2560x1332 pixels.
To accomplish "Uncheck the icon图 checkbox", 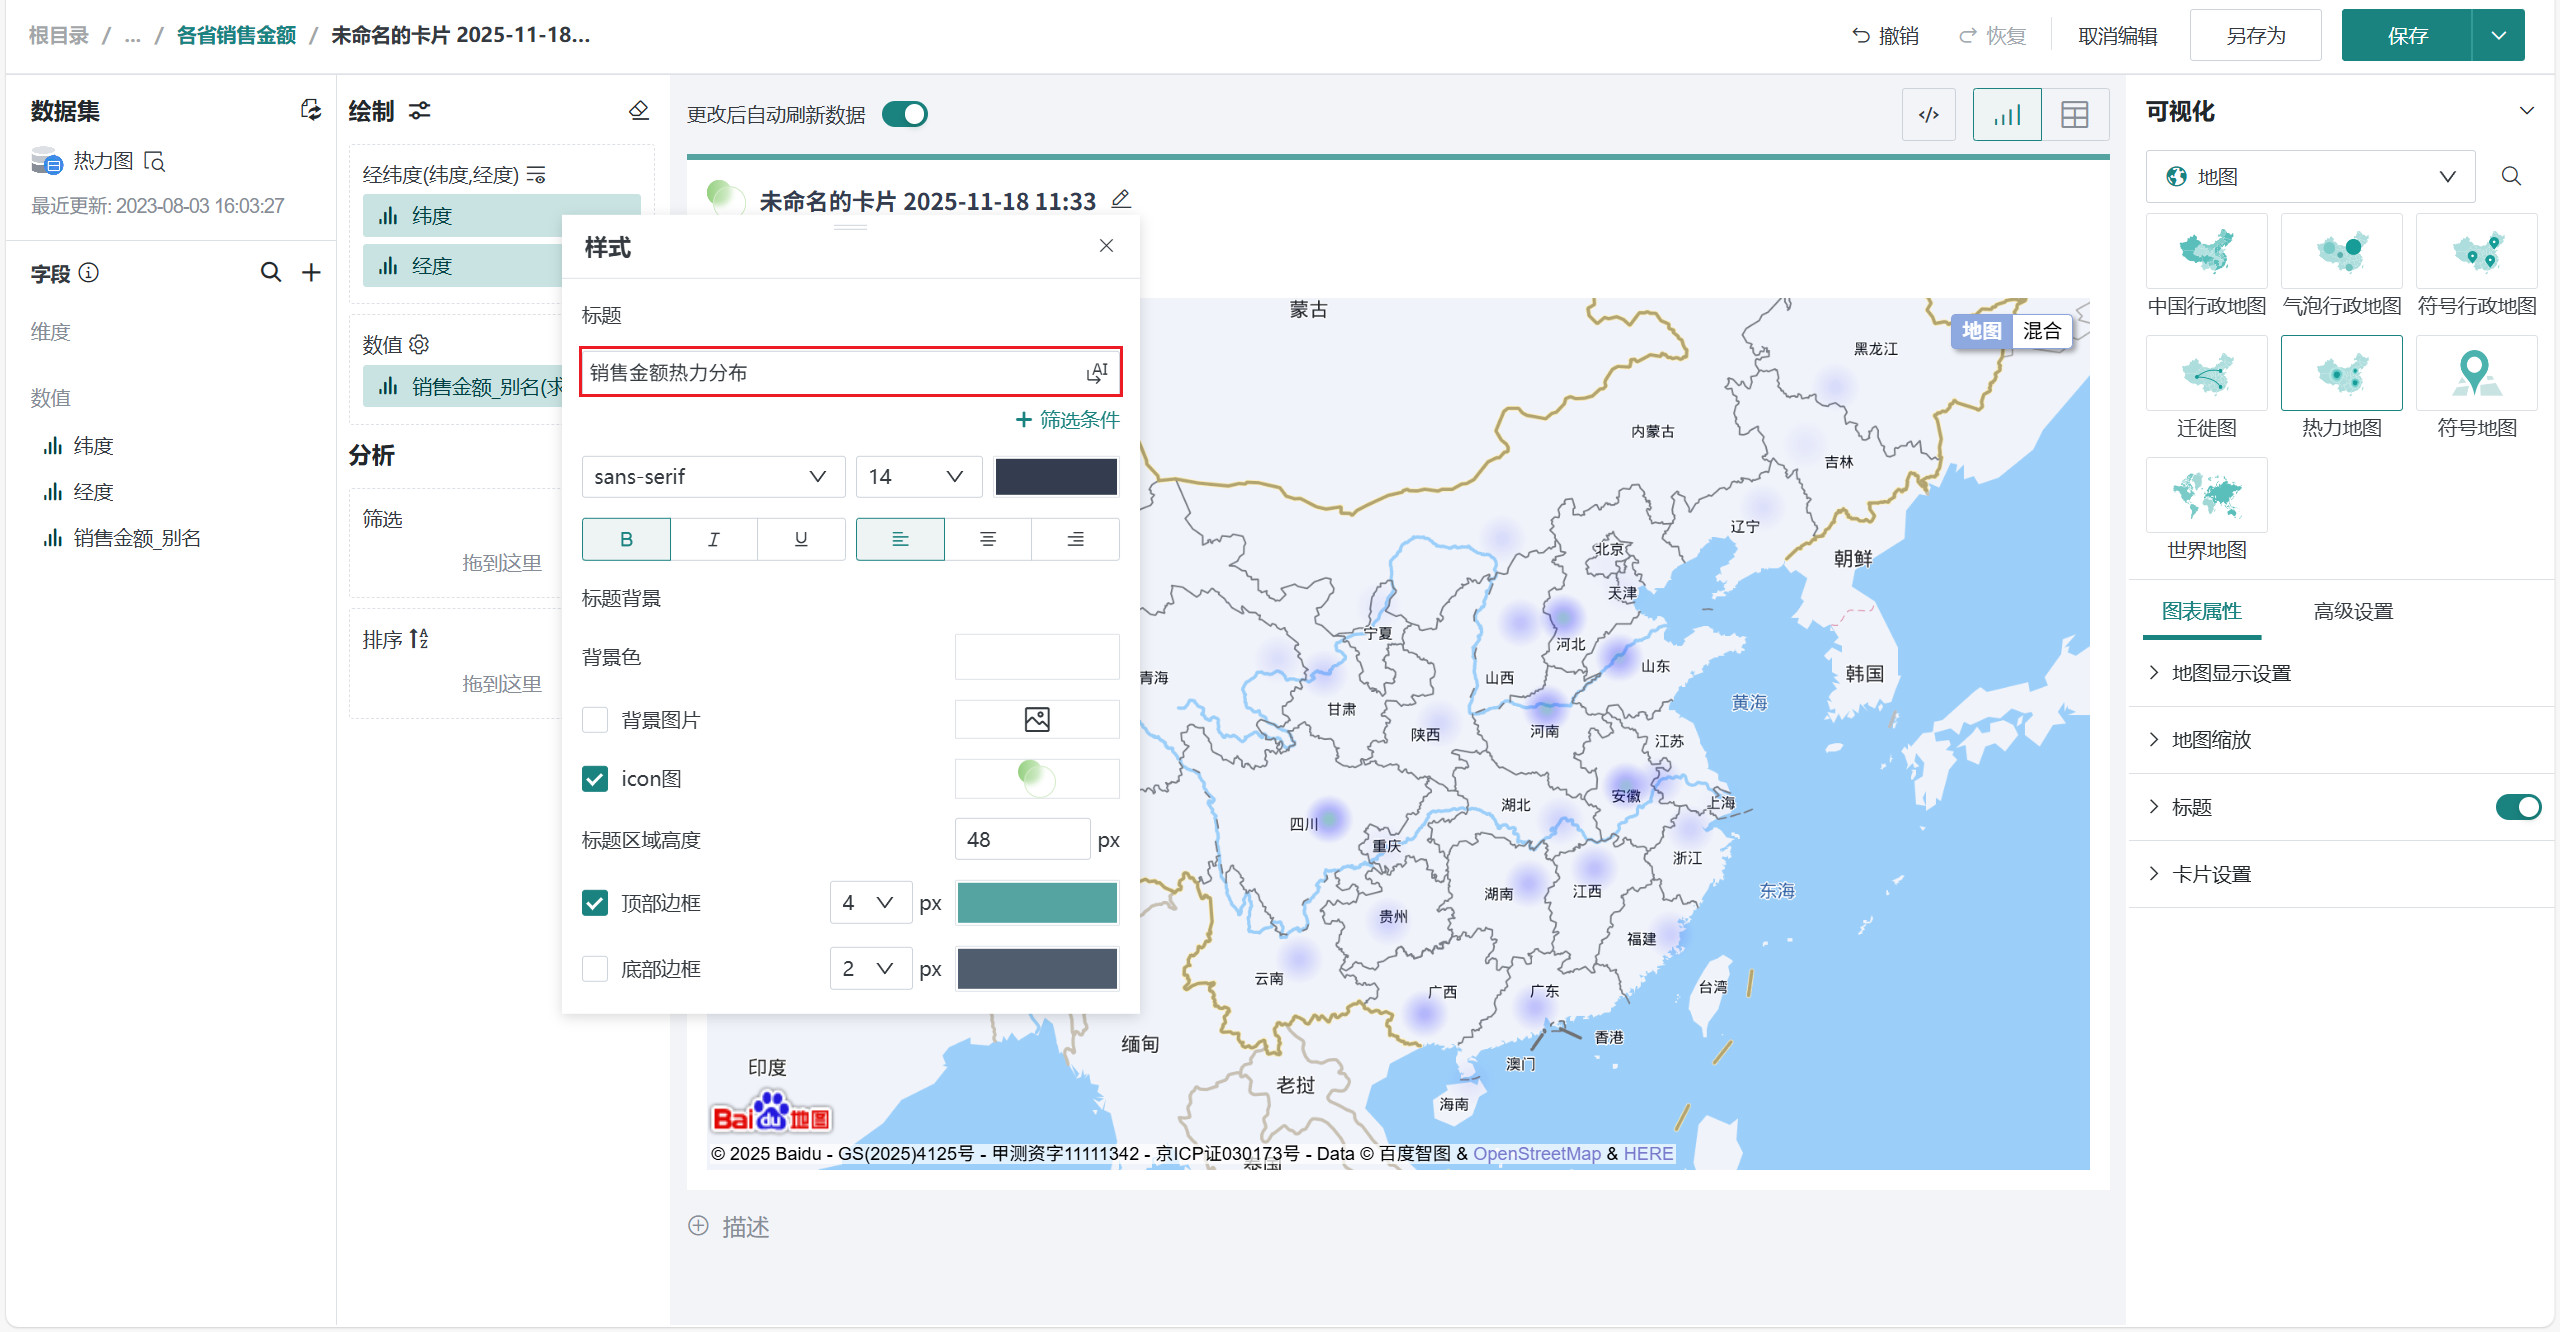I will pos(595,779).
